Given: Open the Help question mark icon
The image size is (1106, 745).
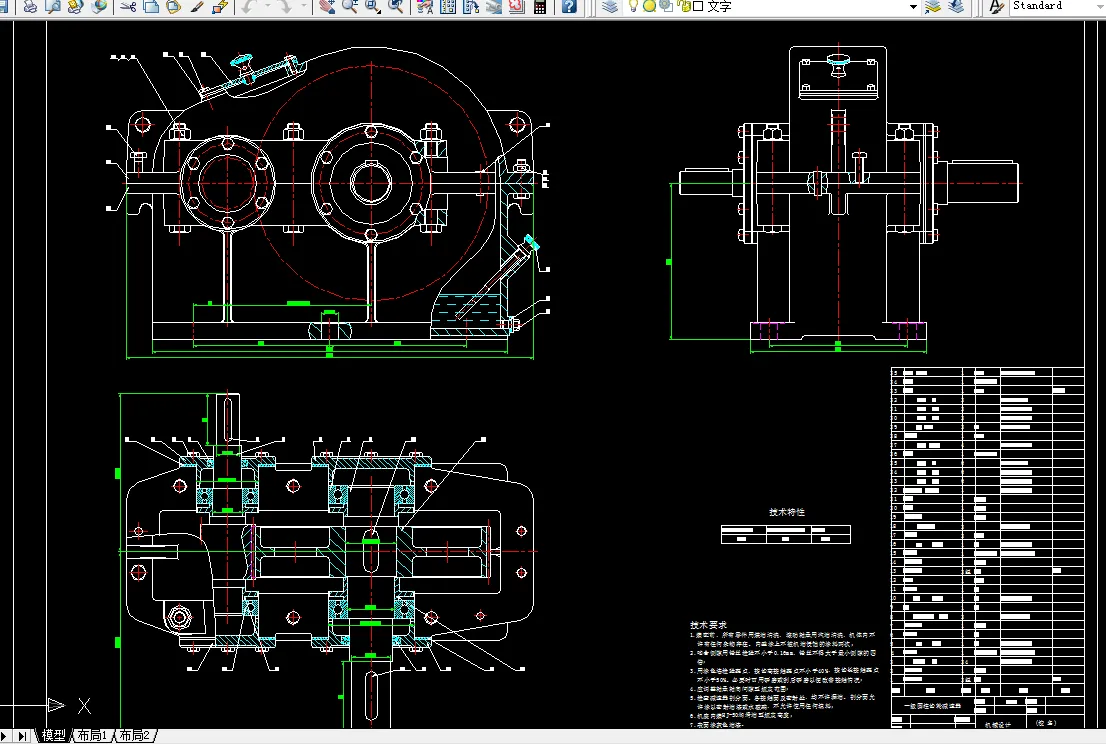Looking at the screenshot, I should [x=569, y=6].
